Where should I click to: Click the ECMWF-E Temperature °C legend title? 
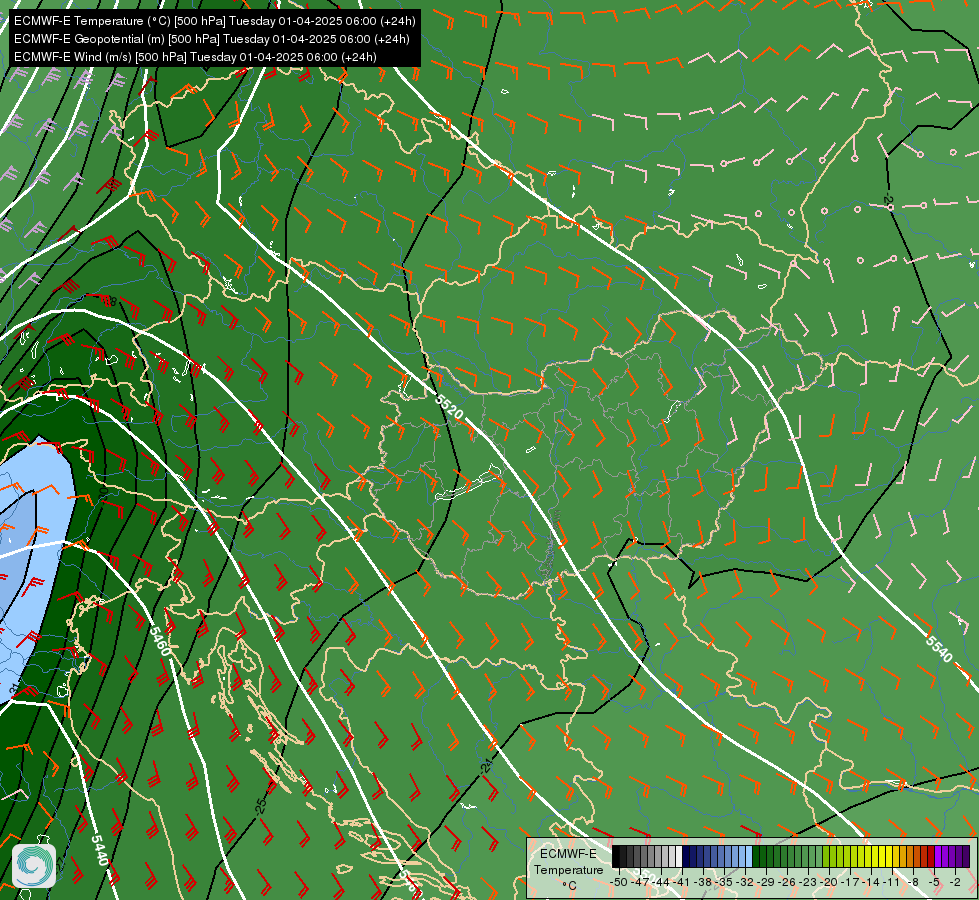click(569, 869)
